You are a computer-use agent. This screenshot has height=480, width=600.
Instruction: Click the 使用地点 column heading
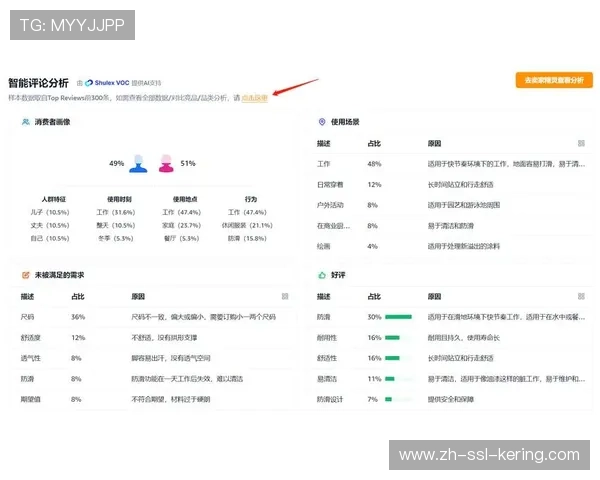(x=185, y=199)
